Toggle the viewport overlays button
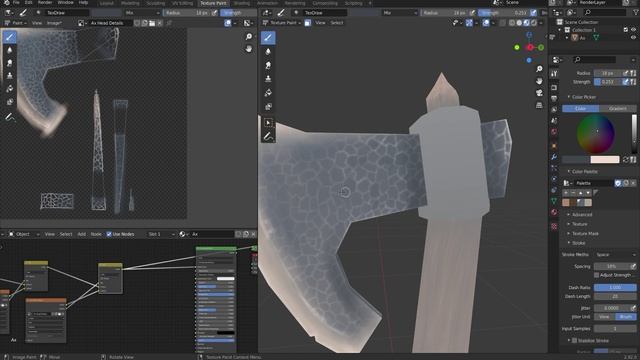This screenshot has height=360, width=640. coord(486,23)
